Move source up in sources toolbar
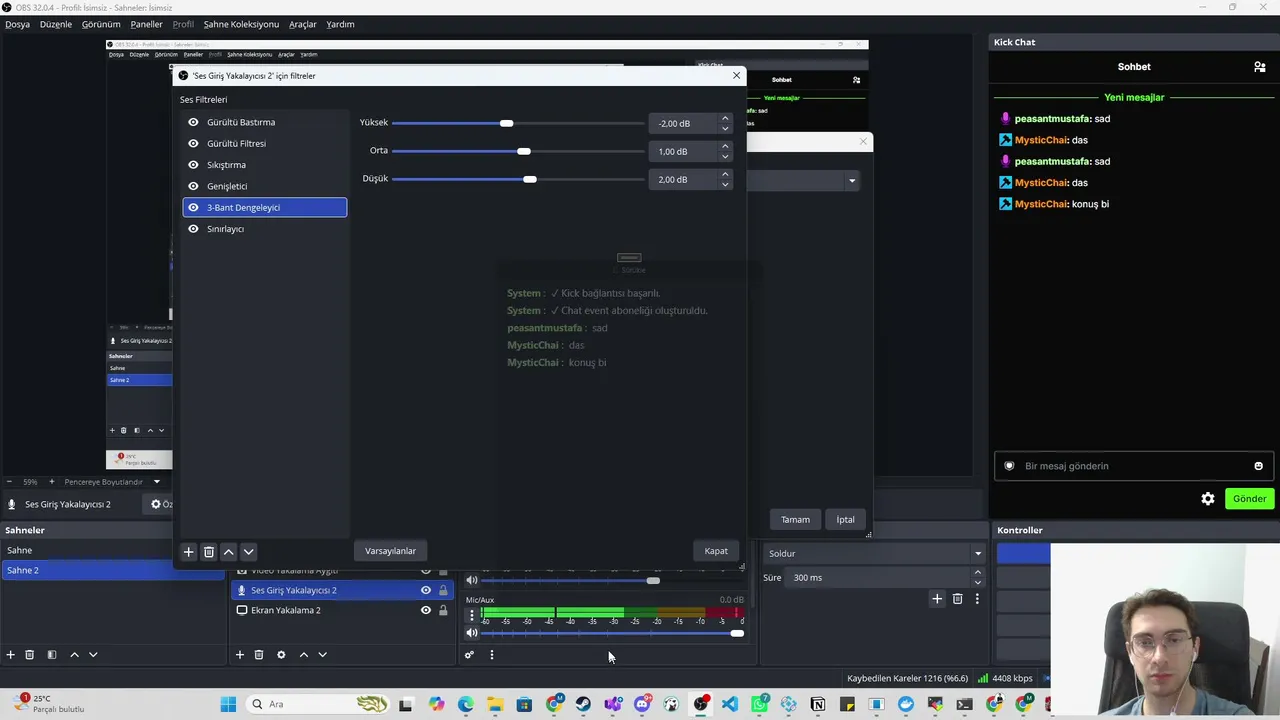Screen dimensions: 1280x720 tap(304, 655)
